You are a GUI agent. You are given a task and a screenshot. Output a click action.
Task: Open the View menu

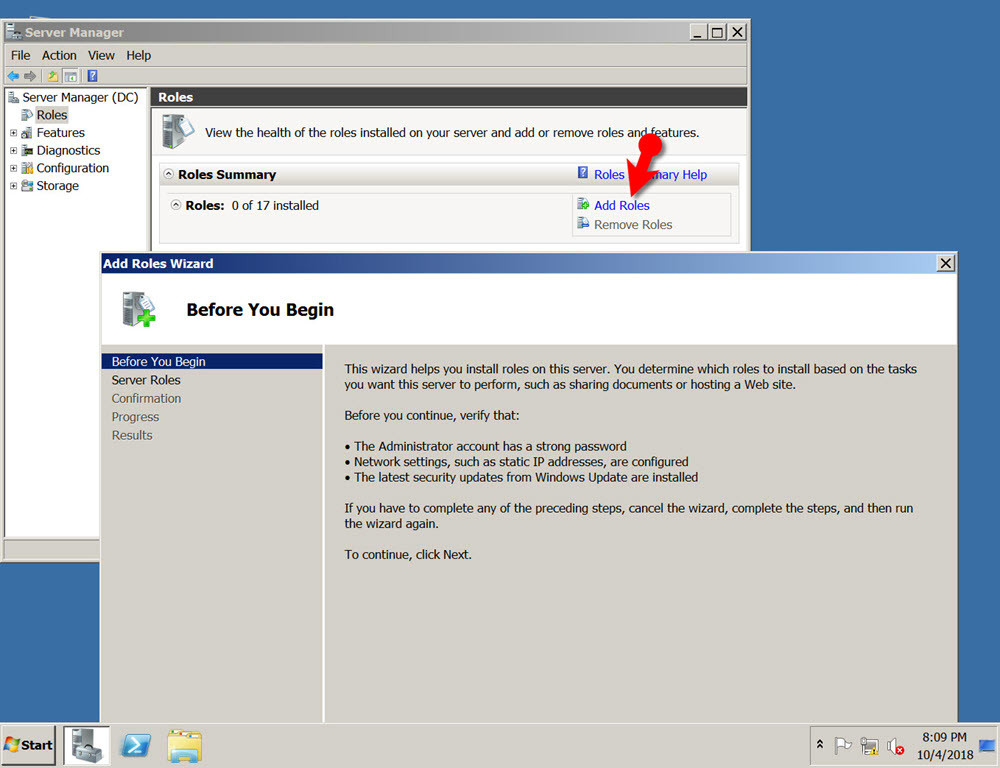101,55
